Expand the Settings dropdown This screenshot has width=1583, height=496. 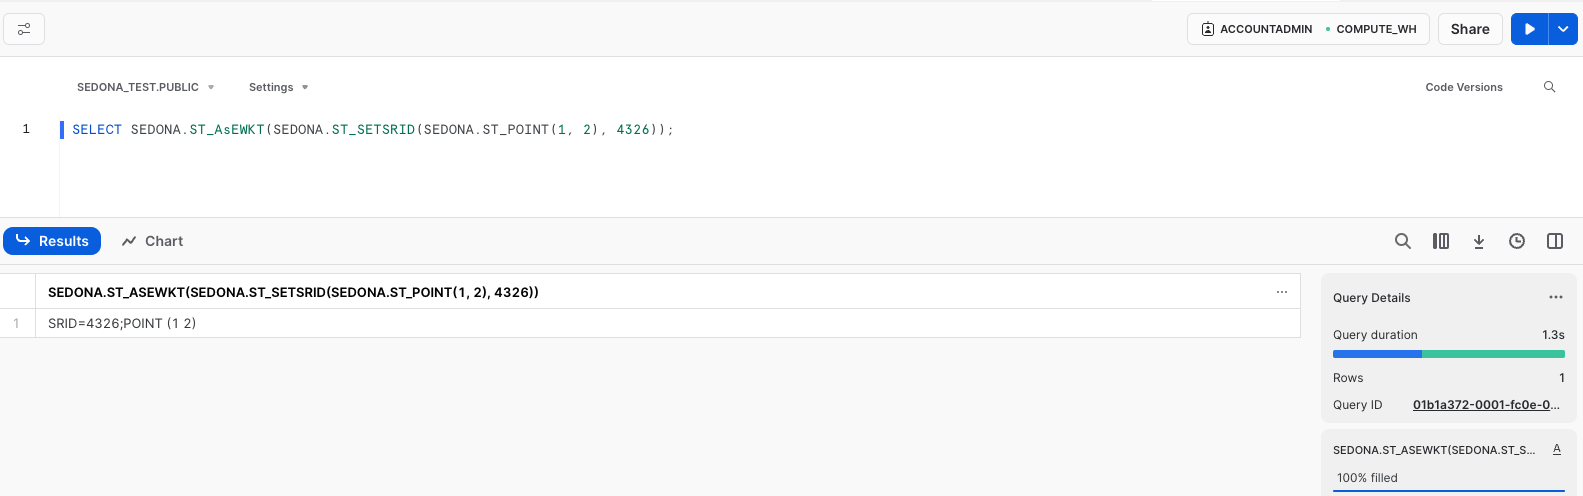[278, 87]
